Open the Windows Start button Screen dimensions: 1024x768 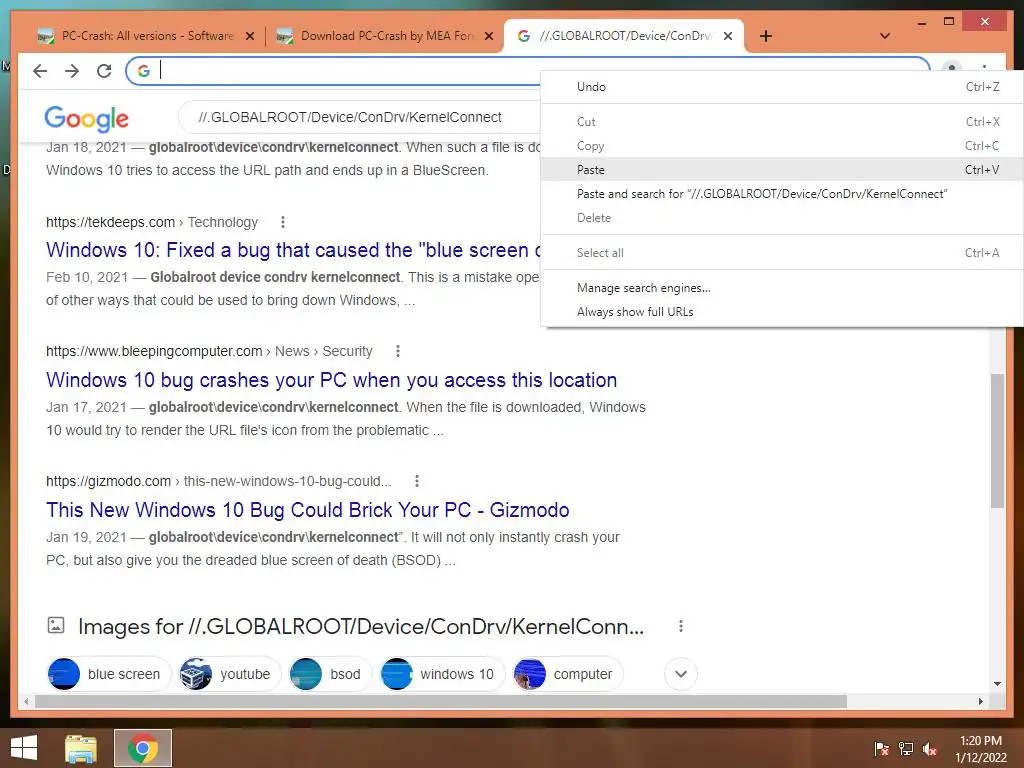24,748
